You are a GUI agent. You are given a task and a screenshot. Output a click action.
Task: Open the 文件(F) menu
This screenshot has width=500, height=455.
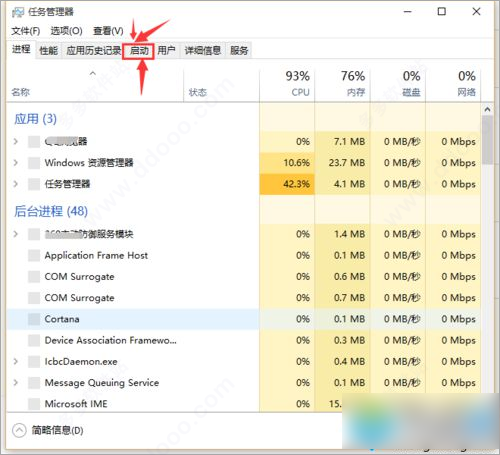[x=26, y=31]
